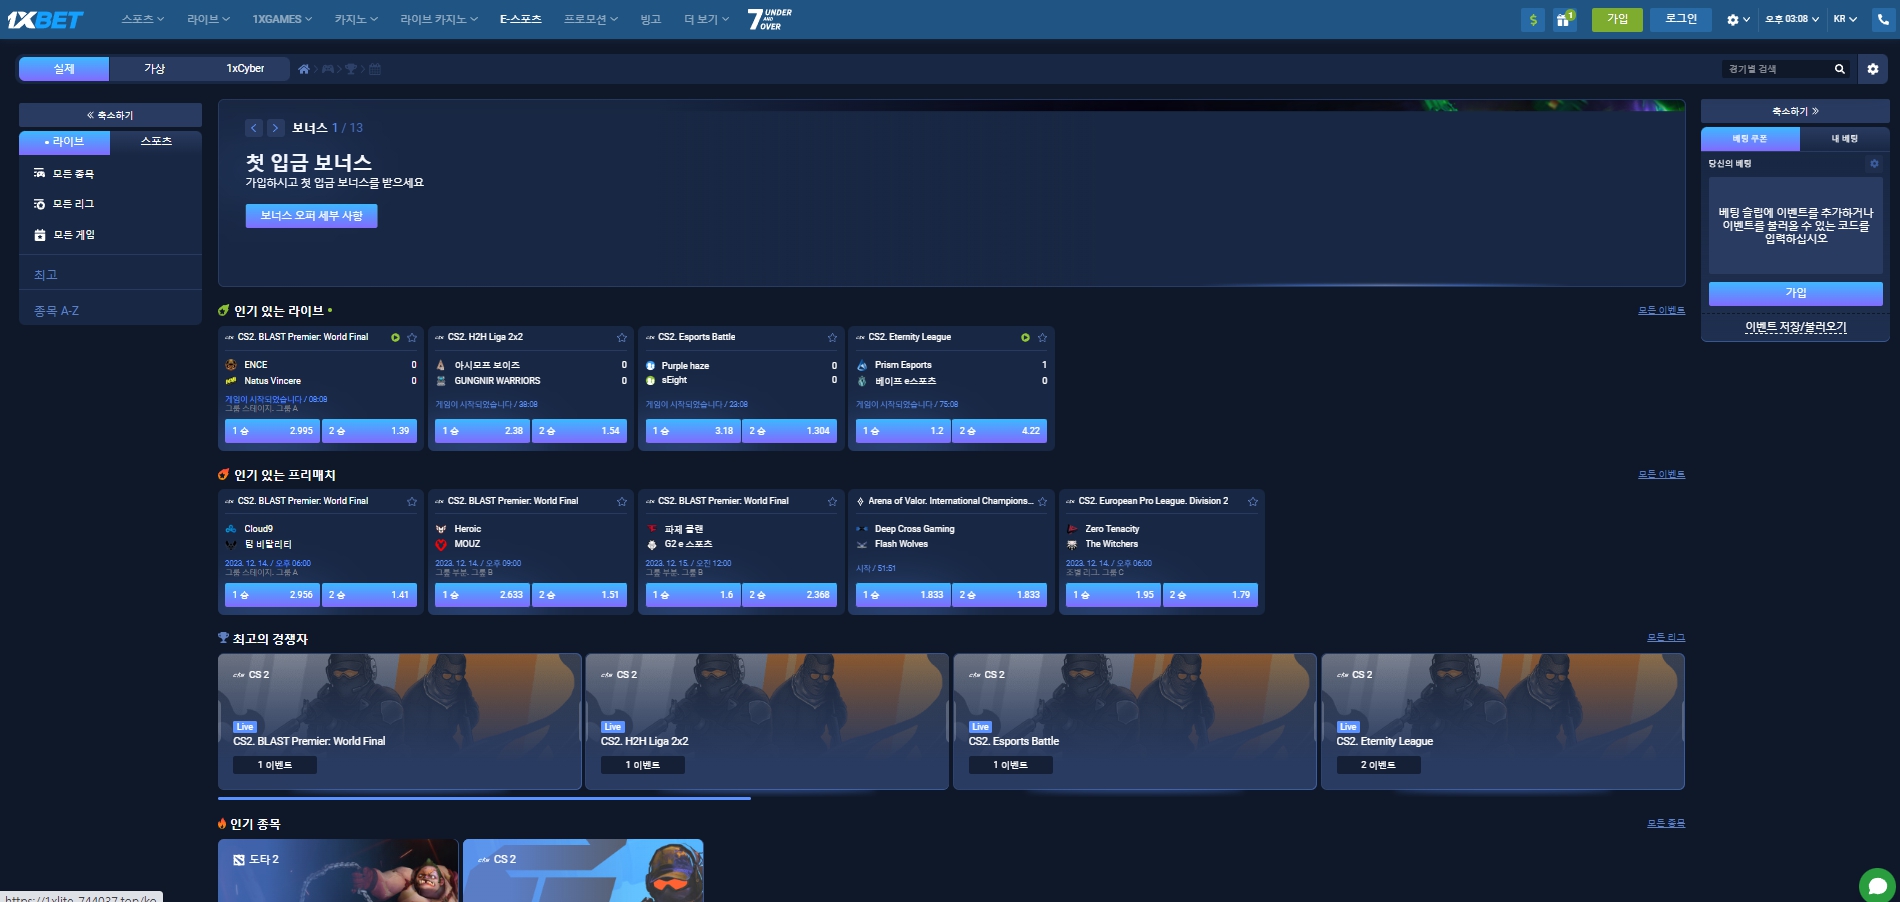Viewport: 1900px width, 902px height.
Task: Favorite the CS2 H2H Liga 2x2 match
Action: point(622,337)
